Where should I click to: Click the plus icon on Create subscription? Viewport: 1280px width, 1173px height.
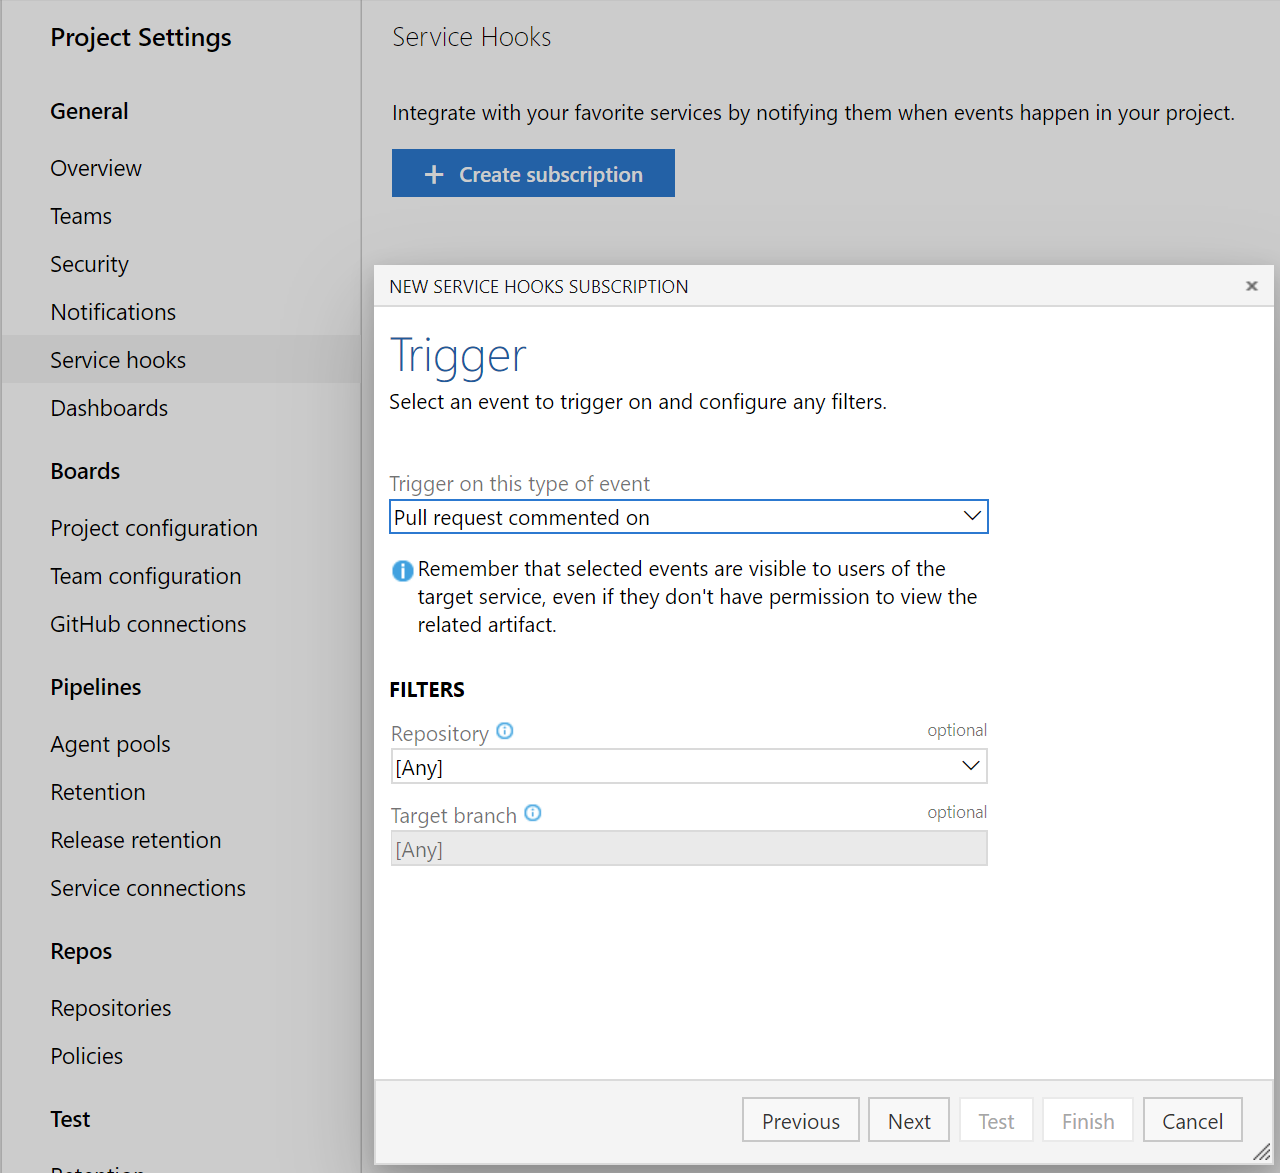tap(432, 173)
